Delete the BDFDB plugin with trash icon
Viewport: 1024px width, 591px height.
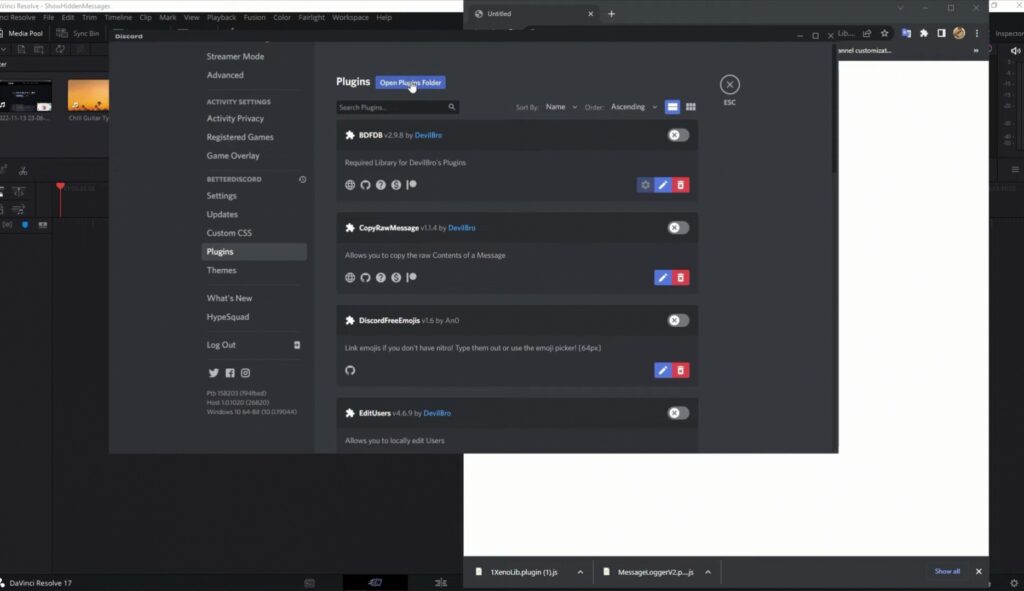[680, 185]
